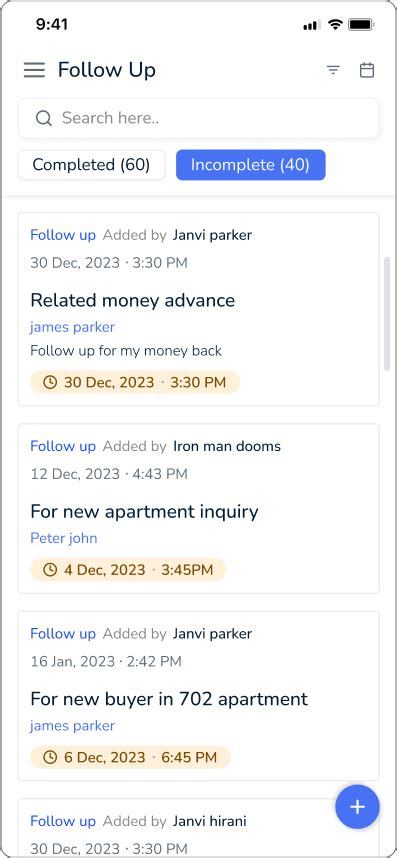Select the Incomplete (40) tab
This screenshot has height=858, width=397.
point(250,165)
